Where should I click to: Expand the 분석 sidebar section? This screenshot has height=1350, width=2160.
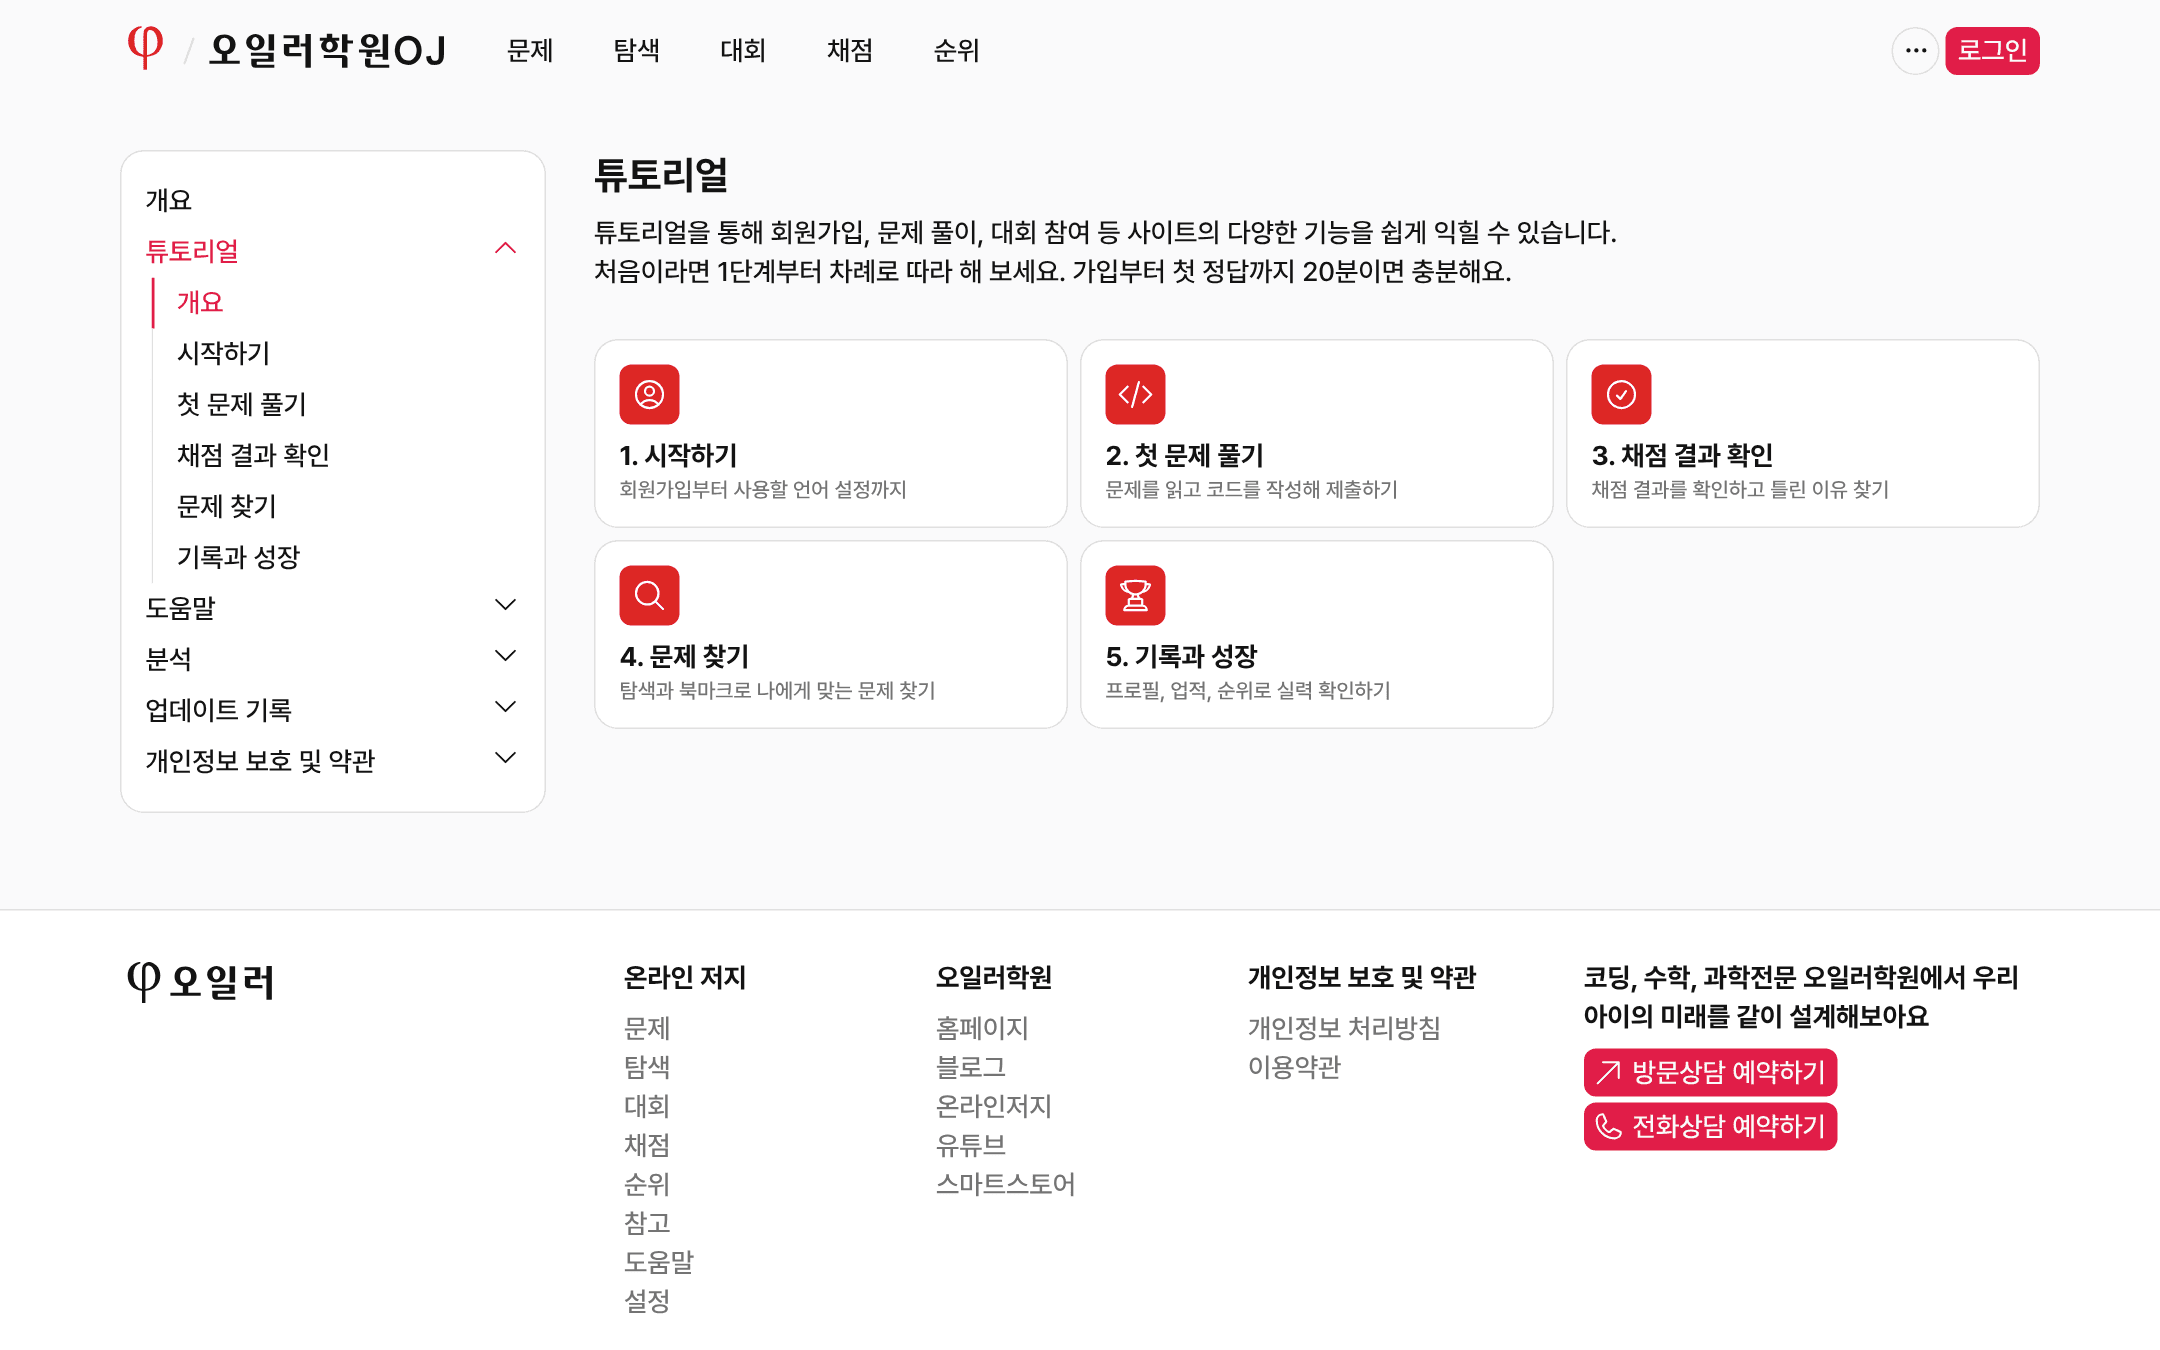click(x=506, y=656)
